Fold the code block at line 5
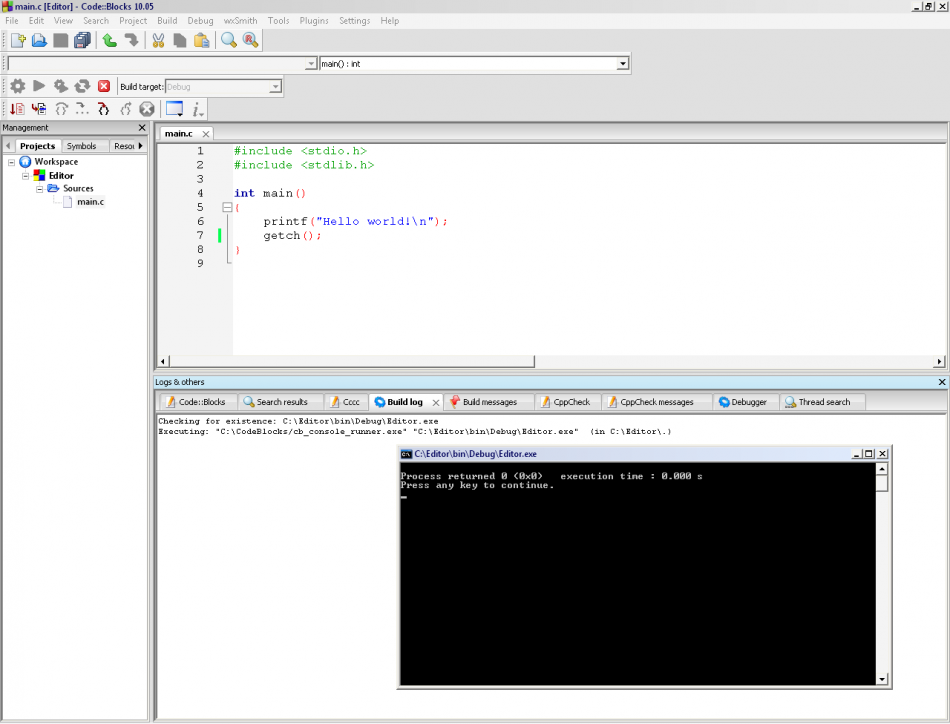 (x=227, y=207)
